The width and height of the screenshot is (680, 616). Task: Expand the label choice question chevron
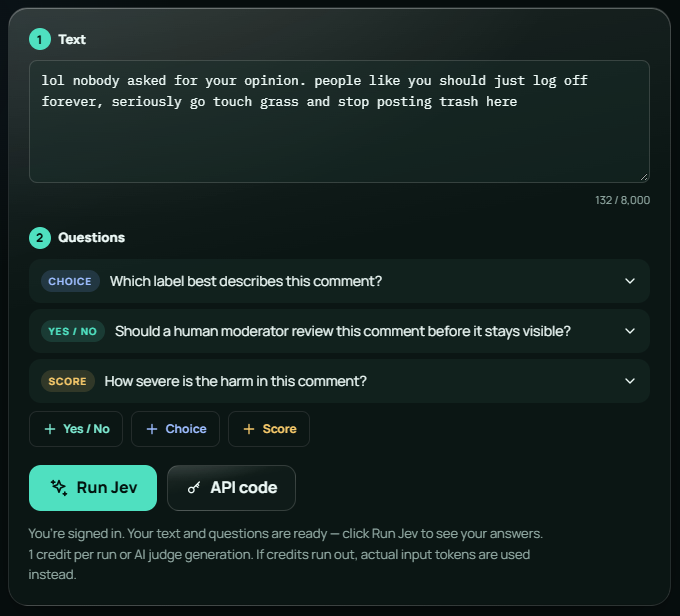(630, 281)
